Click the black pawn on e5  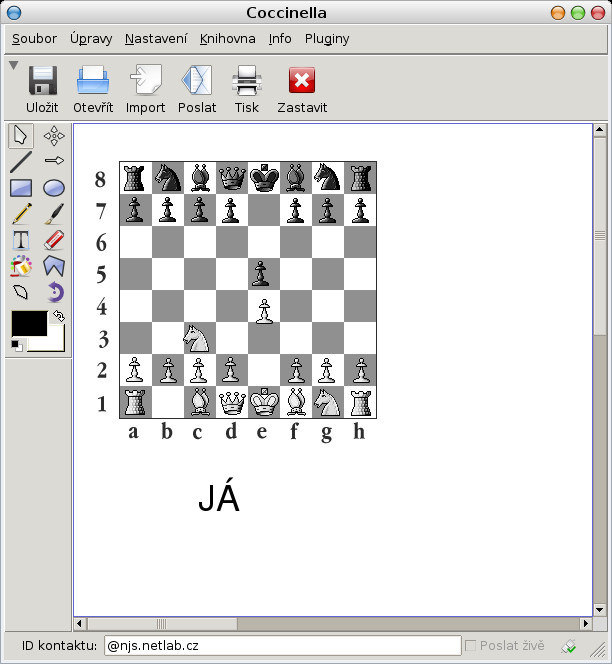click(x=260, y=274)
